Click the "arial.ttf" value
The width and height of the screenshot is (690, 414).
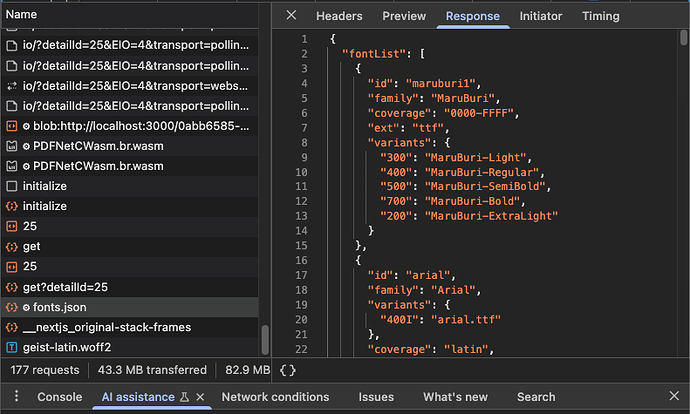coord(466,319)
